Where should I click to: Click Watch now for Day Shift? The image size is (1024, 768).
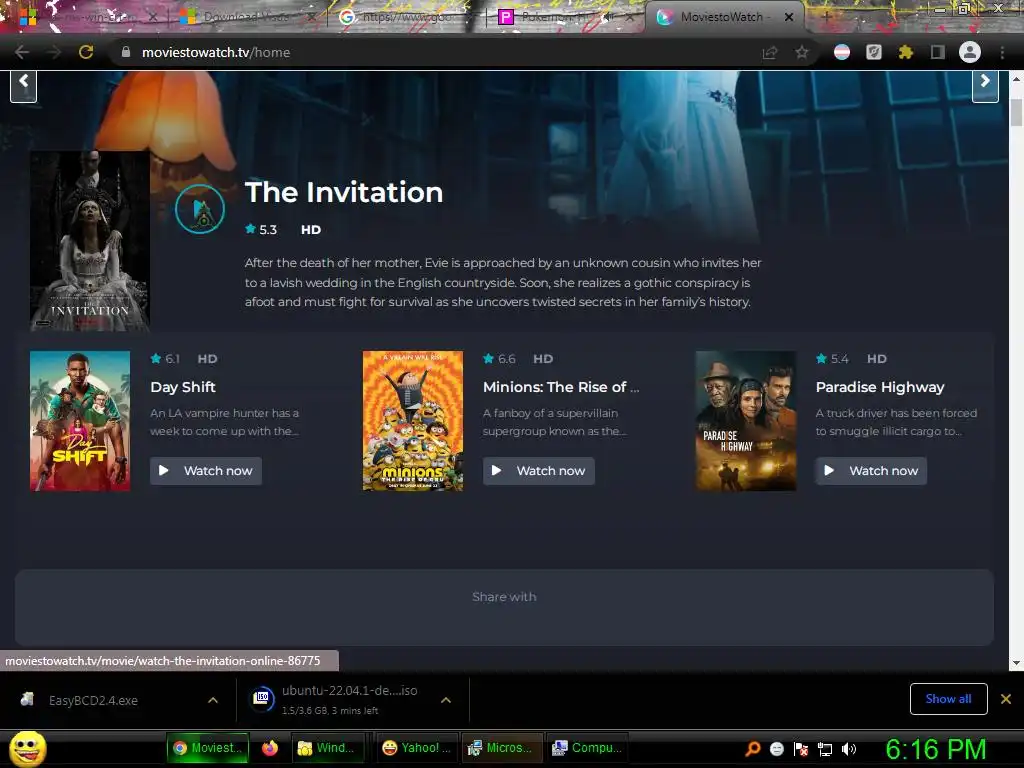[x=206, y=470]
